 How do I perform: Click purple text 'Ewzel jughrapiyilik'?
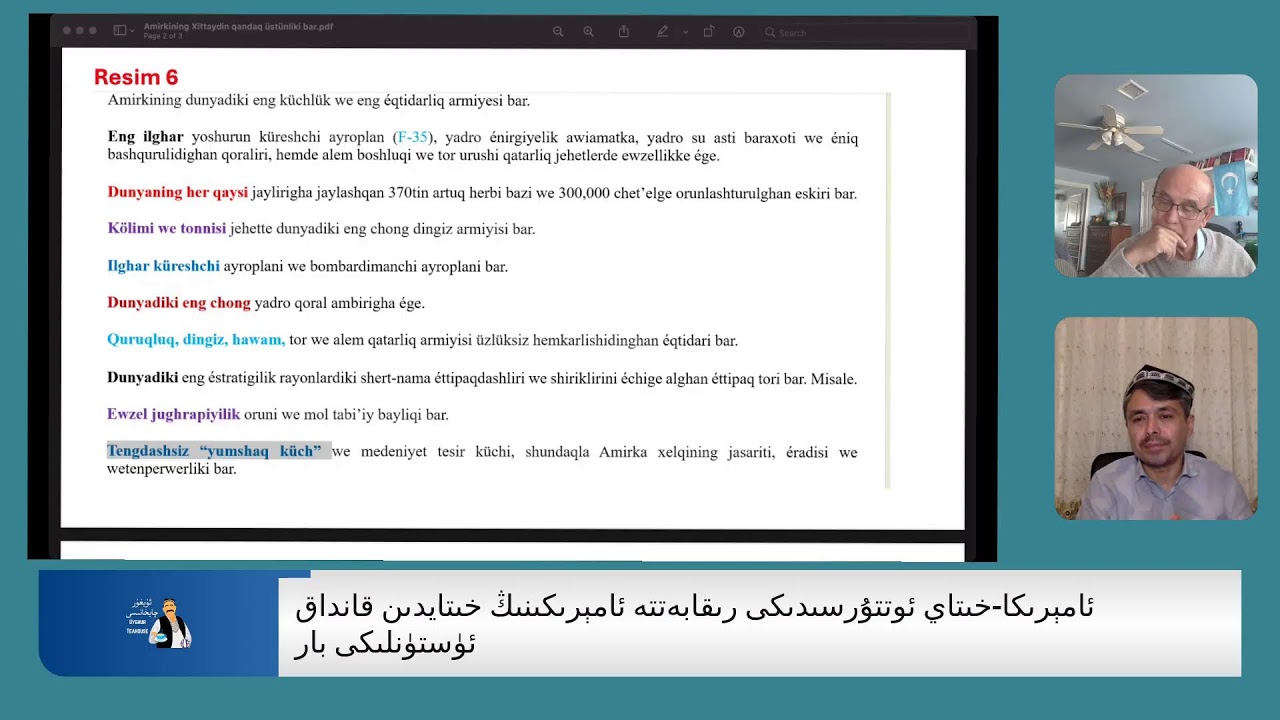point(174,414)
